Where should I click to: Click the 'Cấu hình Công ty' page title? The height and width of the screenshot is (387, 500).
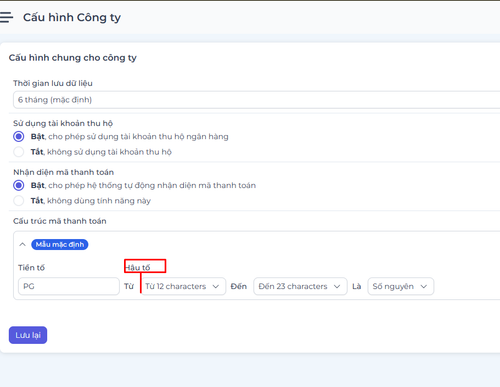[x=72, y=17]
